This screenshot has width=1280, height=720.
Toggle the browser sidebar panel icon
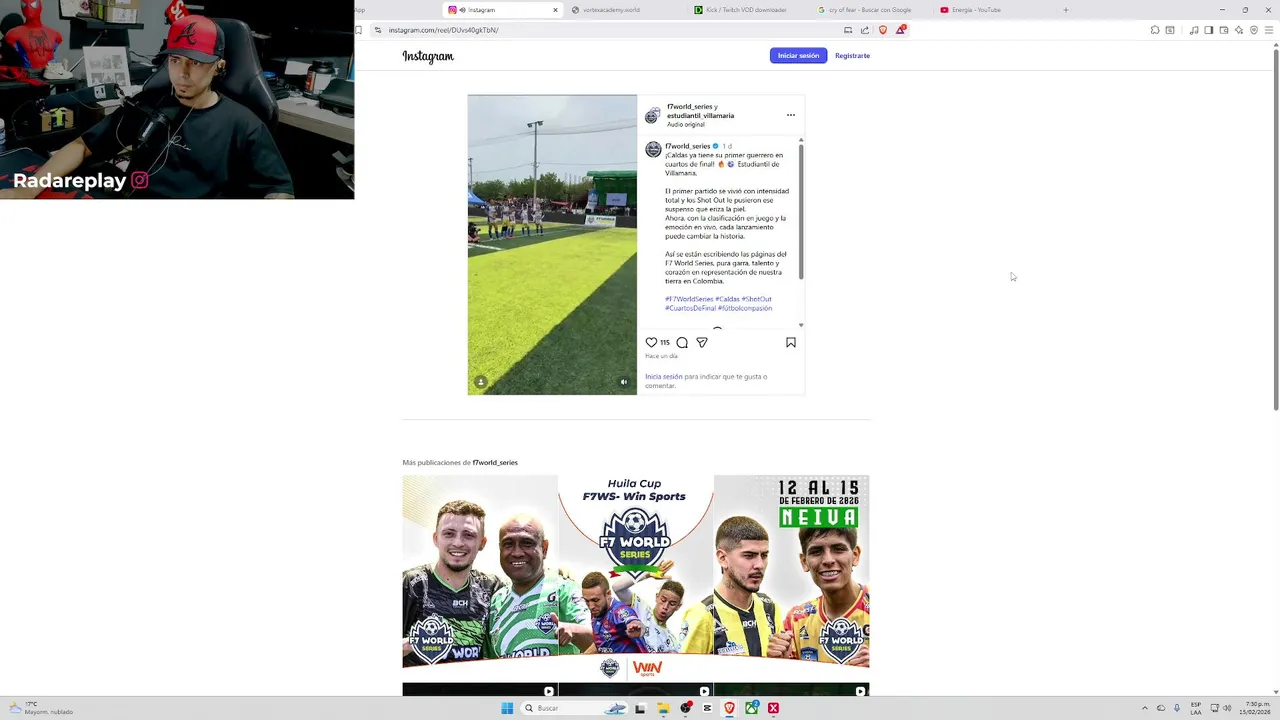pos(1208,30)
